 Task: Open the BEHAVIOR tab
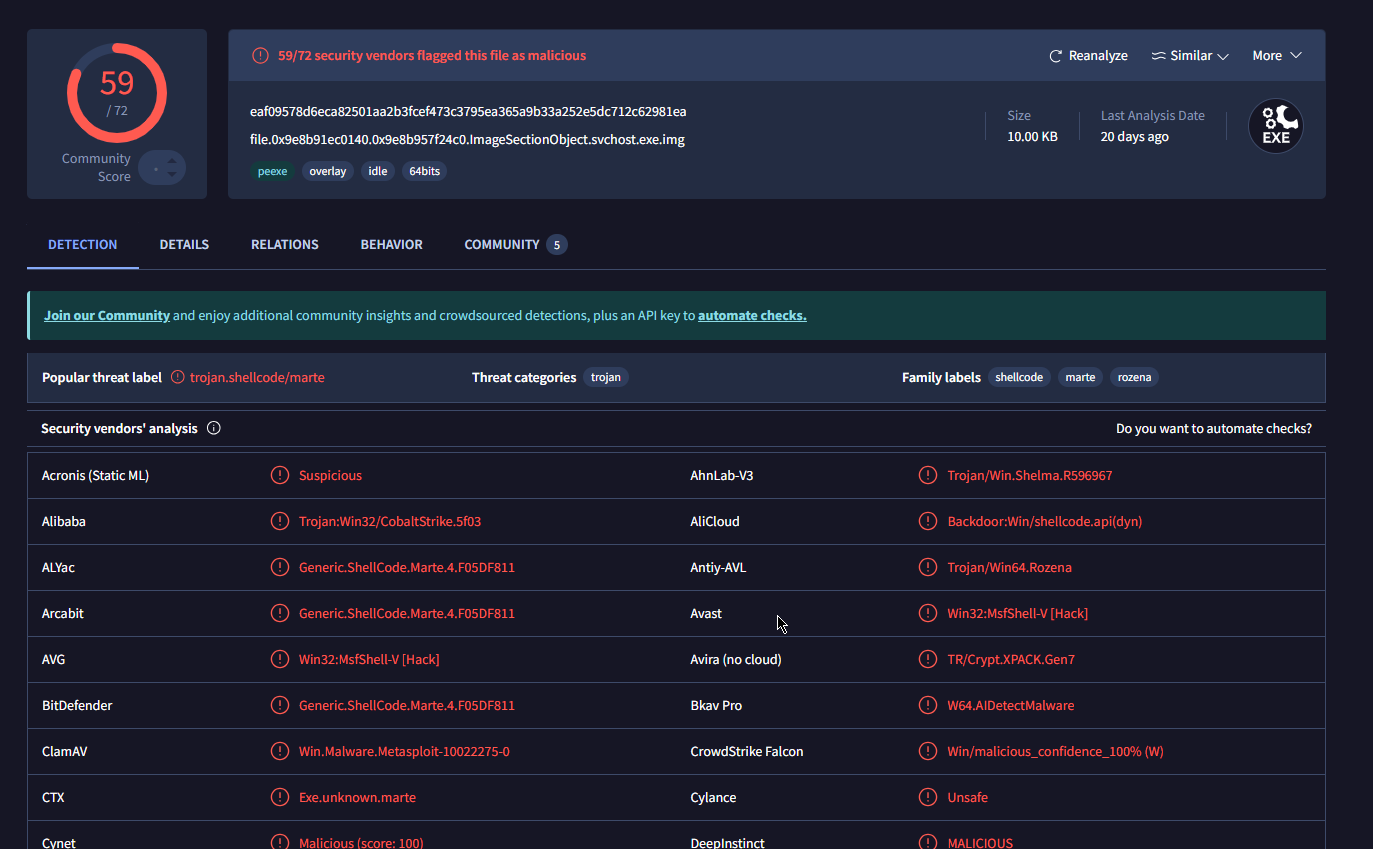[x=392, y=245]
